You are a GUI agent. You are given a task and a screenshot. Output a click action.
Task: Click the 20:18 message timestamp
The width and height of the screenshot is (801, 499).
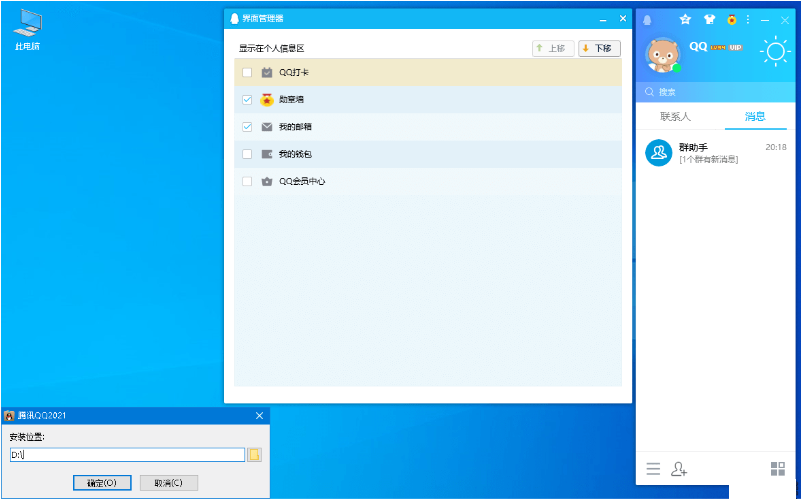coord(775,147)
